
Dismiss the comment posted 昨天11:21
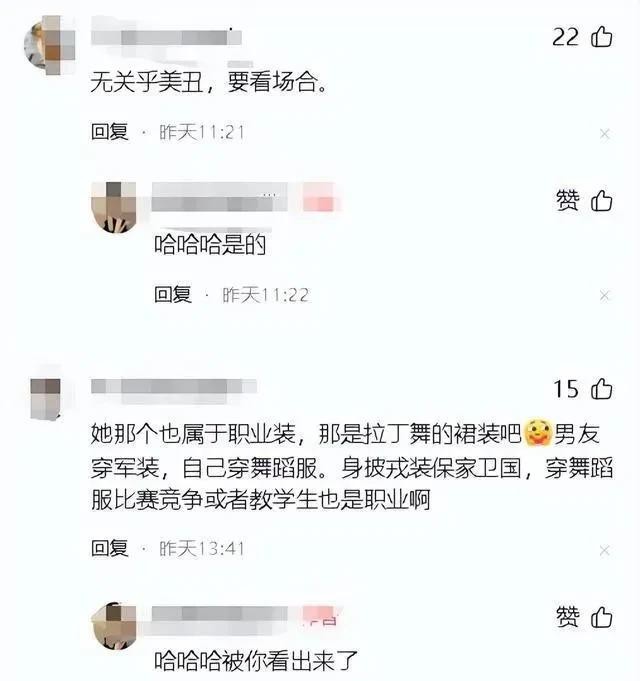coord(605,134)
